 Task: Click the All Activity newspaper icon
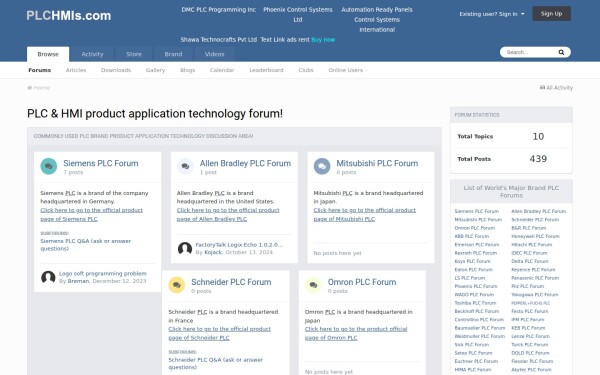coord(542,88)
